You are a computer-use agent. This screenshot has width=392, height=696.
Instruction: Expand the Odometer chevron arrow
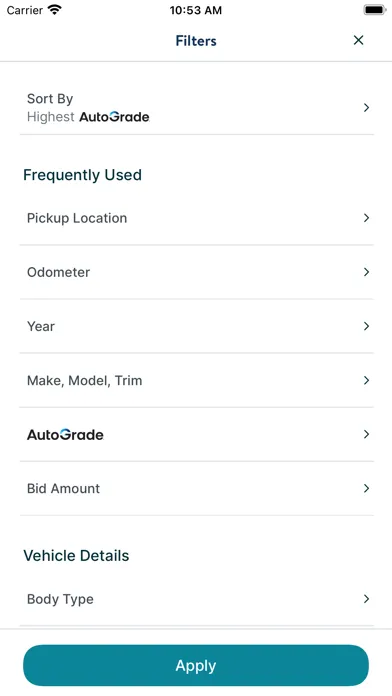[x=366, y=272]
